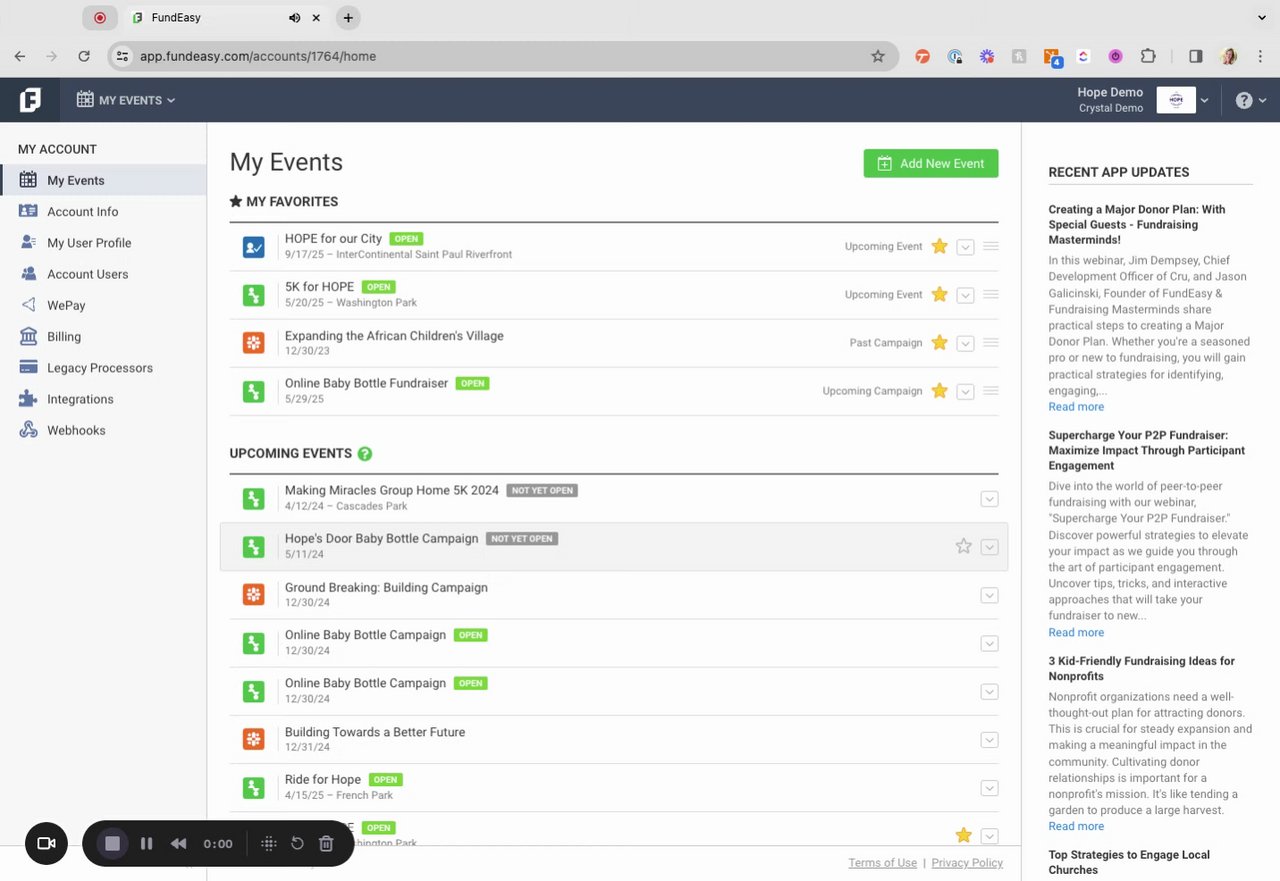Viewport: 1280px width, 881px height.
Task: Reload the page in Chrome
Action: pos(84,56)
